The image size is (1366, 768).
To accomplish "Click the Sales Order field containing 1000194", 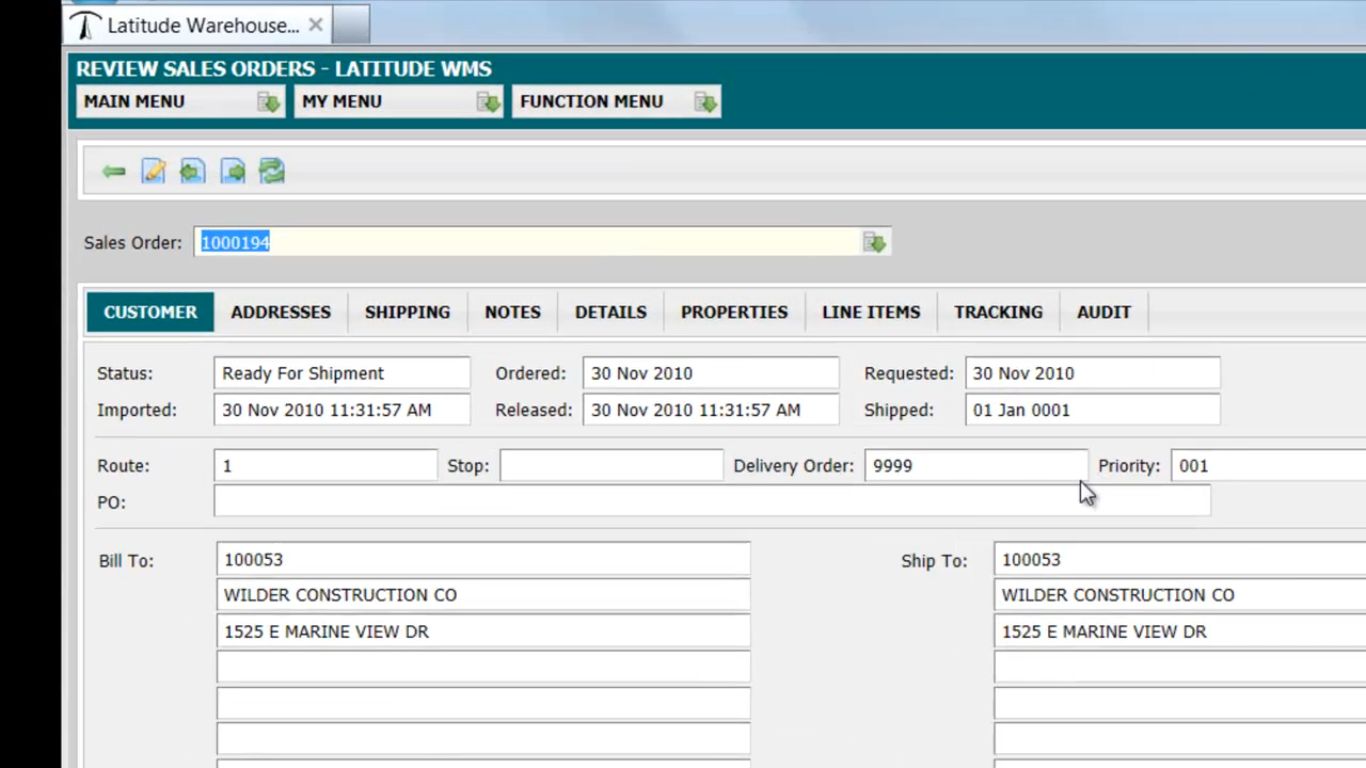I will 528,242.
